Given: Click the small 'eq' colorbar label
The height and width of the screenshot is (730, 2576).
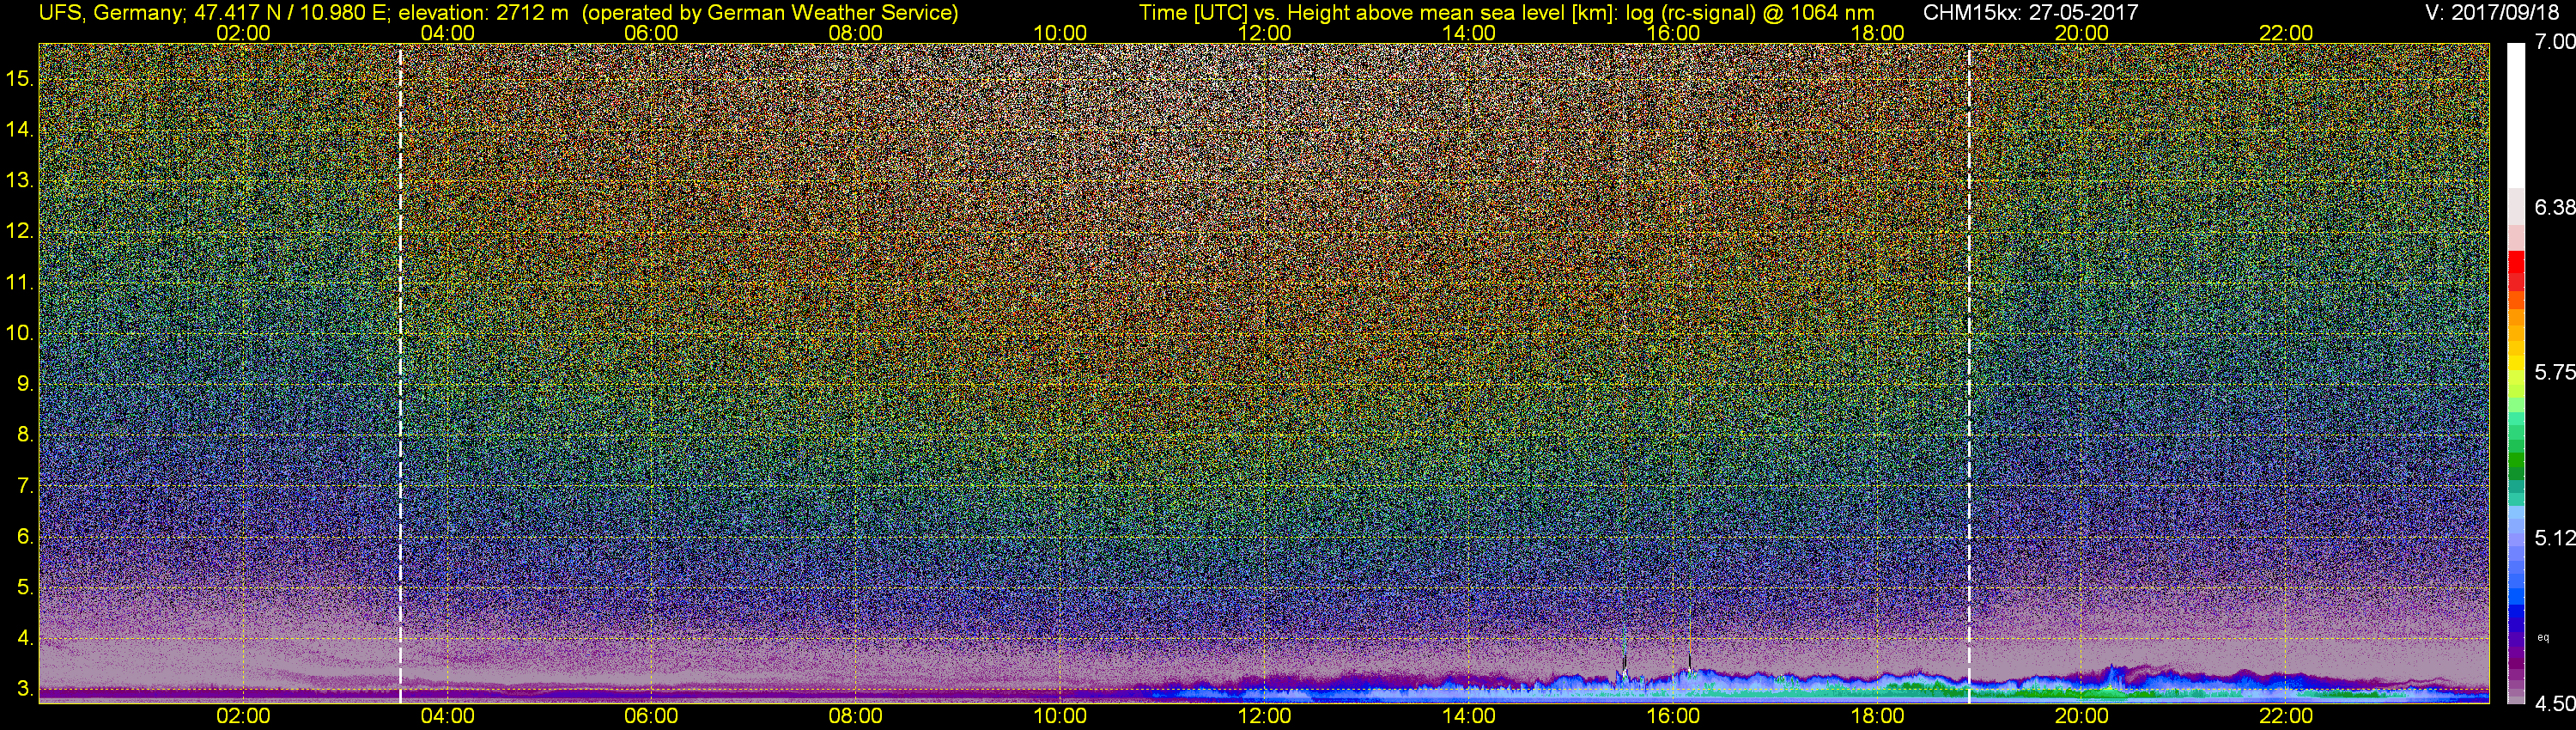Looking at the screenshot, I should [x=2543, y=637].
